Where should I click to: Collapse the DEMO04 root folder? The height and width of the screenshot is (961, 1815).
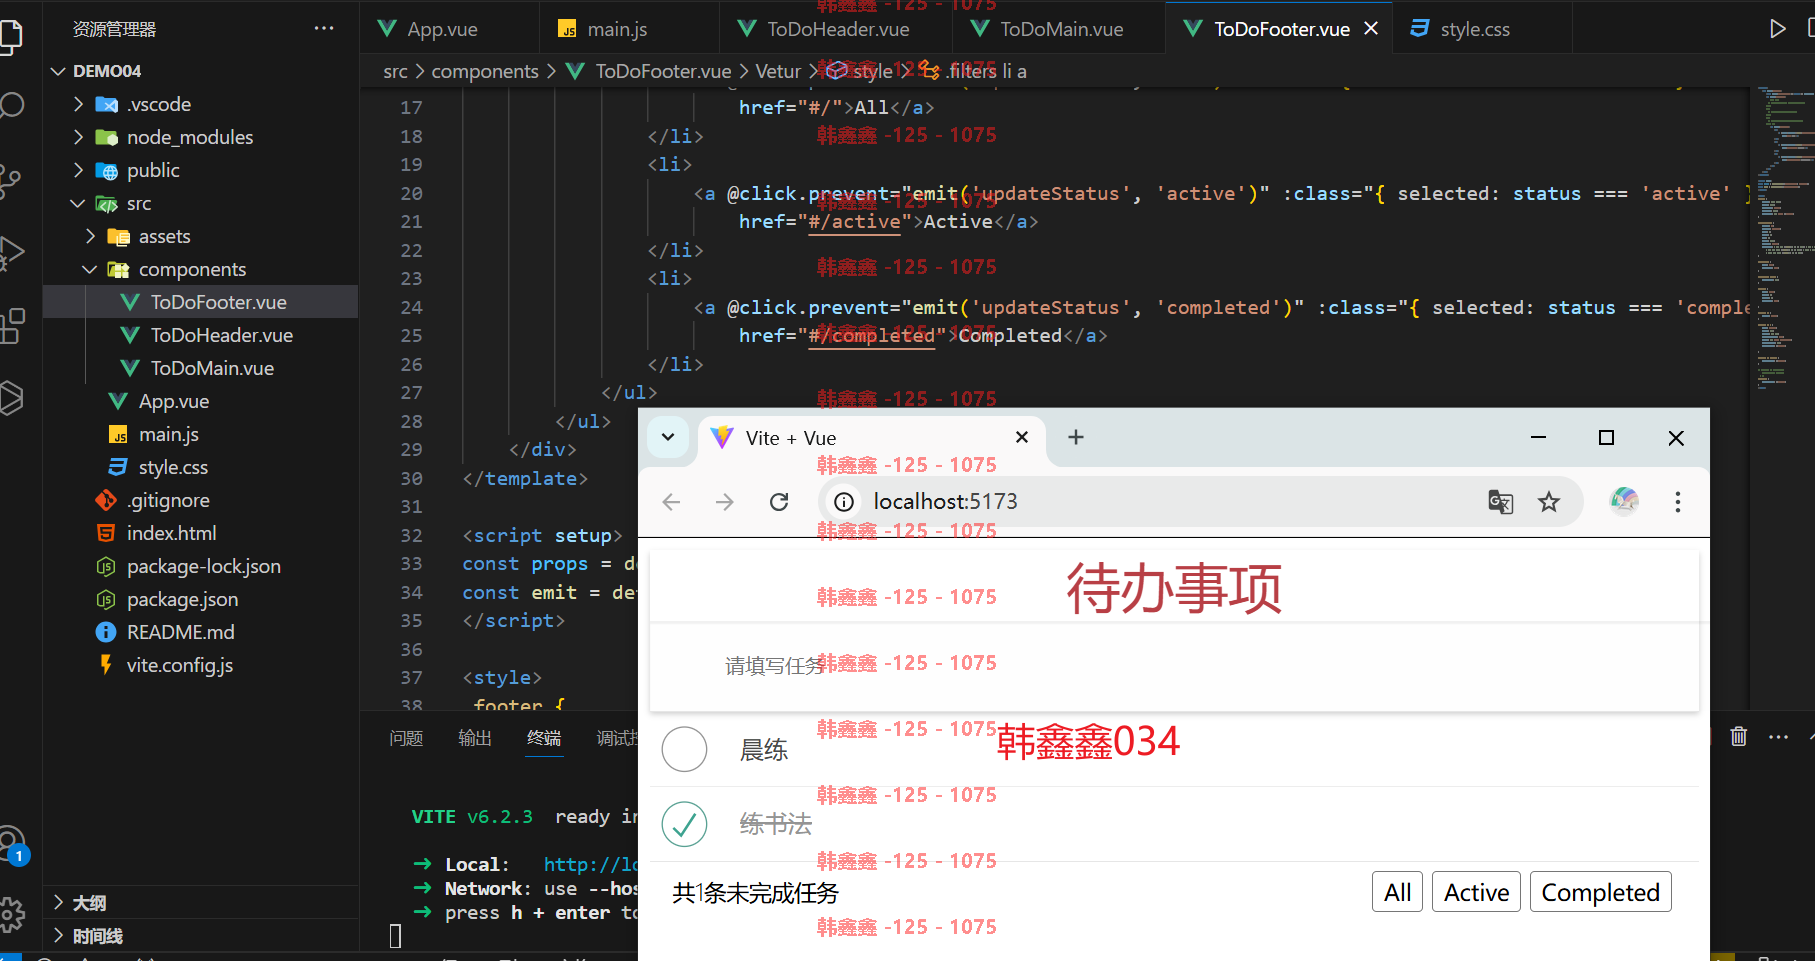59,71
